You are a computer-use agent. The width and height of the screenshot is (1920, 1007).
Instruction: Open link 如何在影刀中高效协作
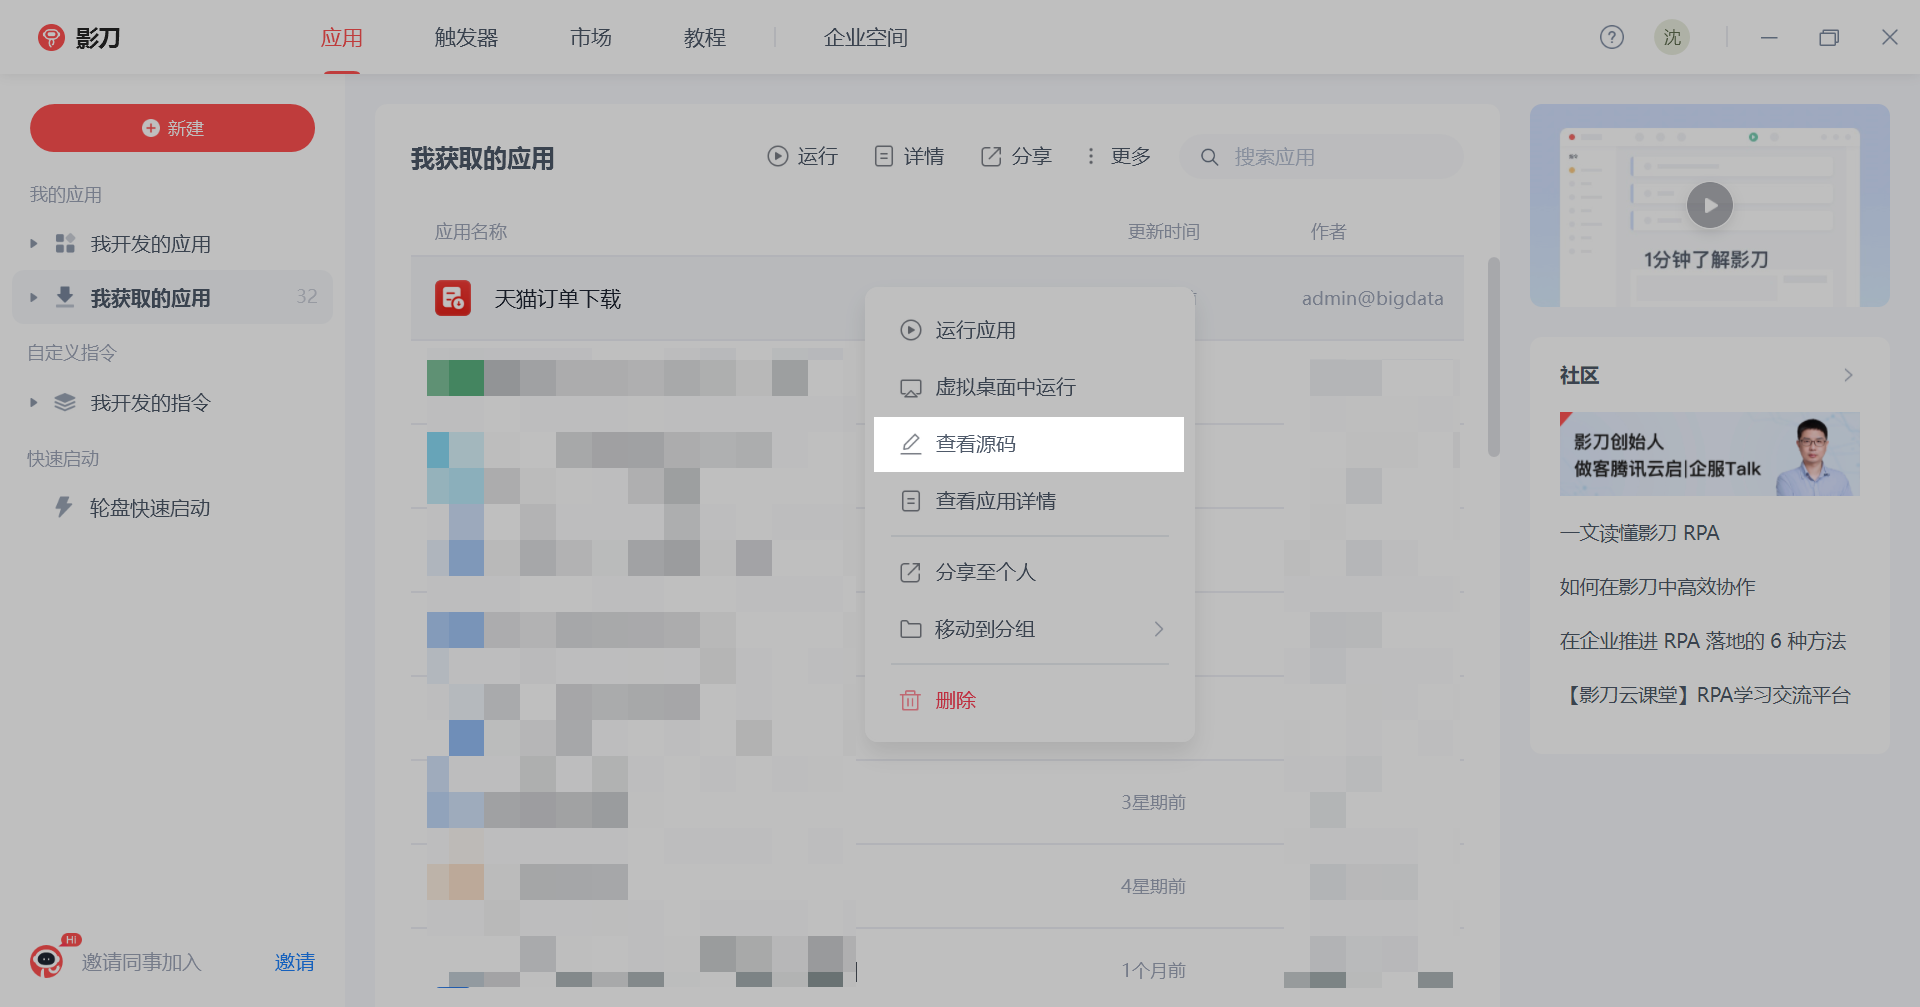pyautogui.click(x=1657, y=587)
